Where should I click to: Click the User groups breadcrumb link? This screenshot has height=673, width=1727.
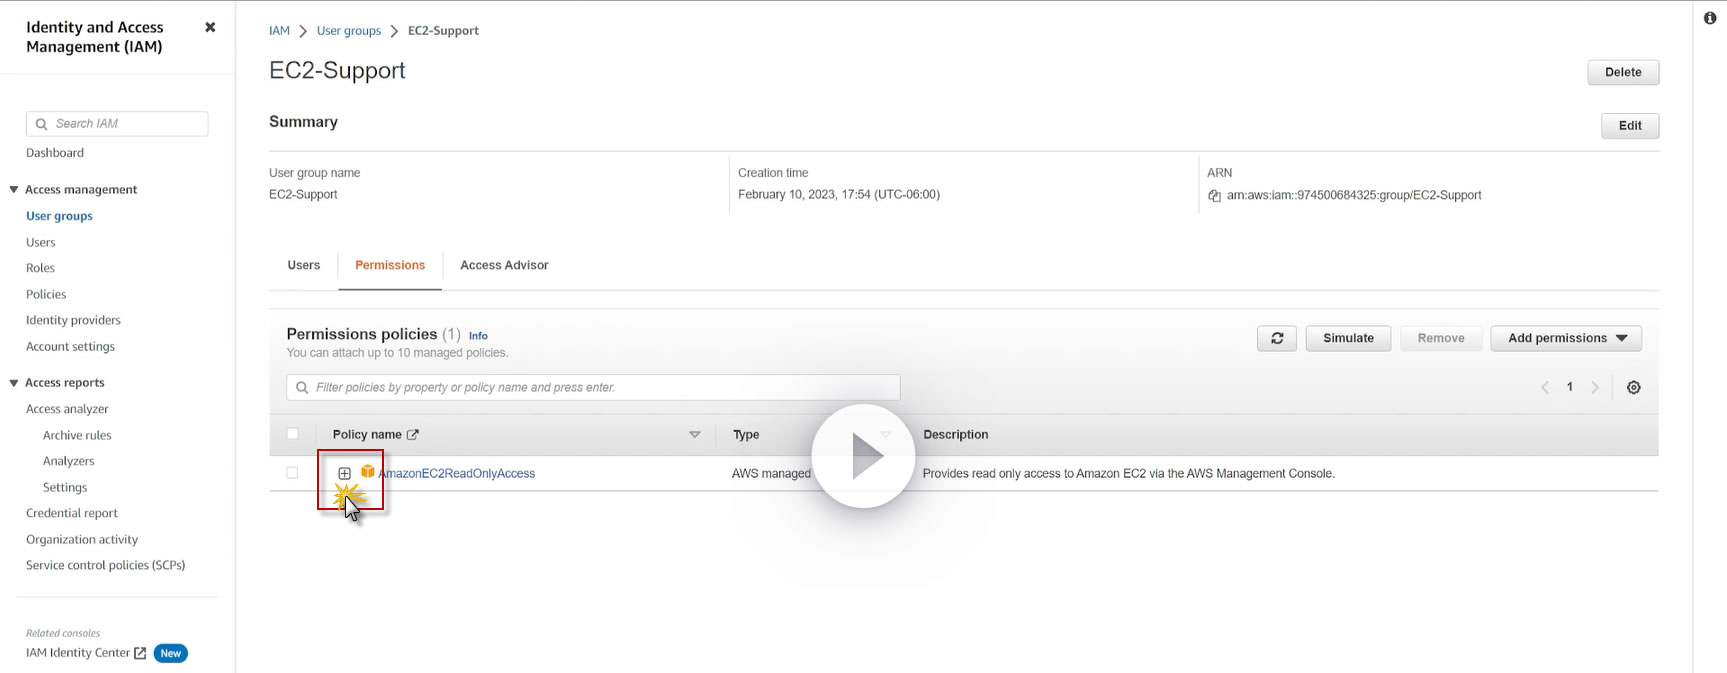coord(349,31)
